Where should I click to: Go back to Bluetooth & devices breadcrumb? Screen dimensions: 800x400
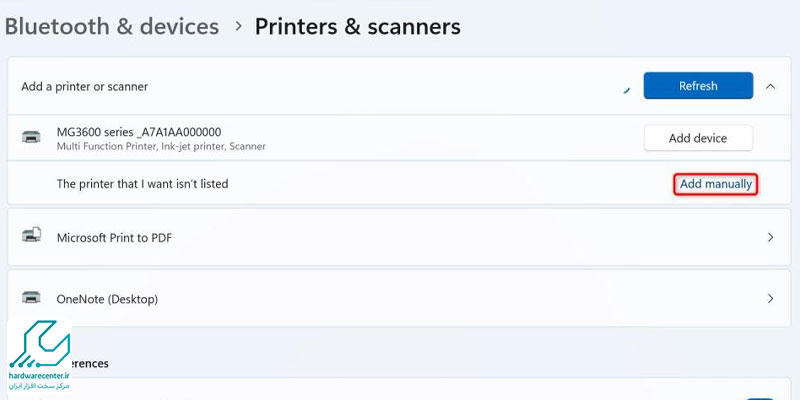point(112,27)
